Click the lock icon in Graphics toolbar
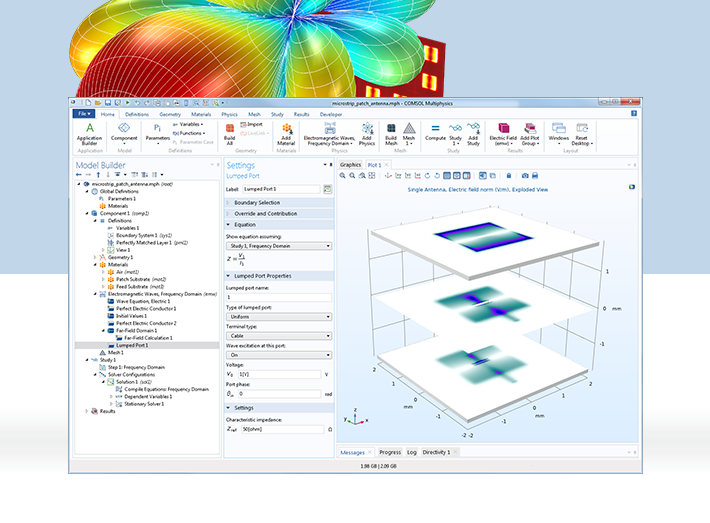Viewport: 710px width, 523px height. pyautogui.click(x=509, y=176)
